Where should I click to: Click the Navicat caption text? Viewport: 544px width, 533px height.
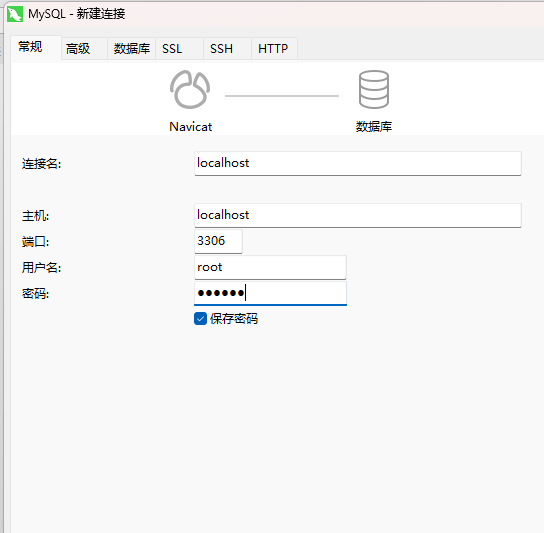190,127
